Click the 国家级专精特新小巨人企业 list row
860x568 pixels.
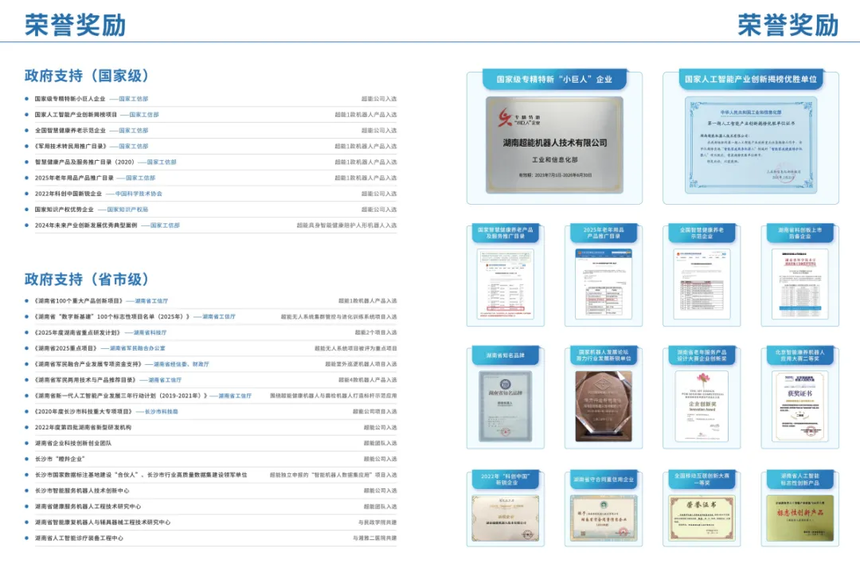click(211, 99)
